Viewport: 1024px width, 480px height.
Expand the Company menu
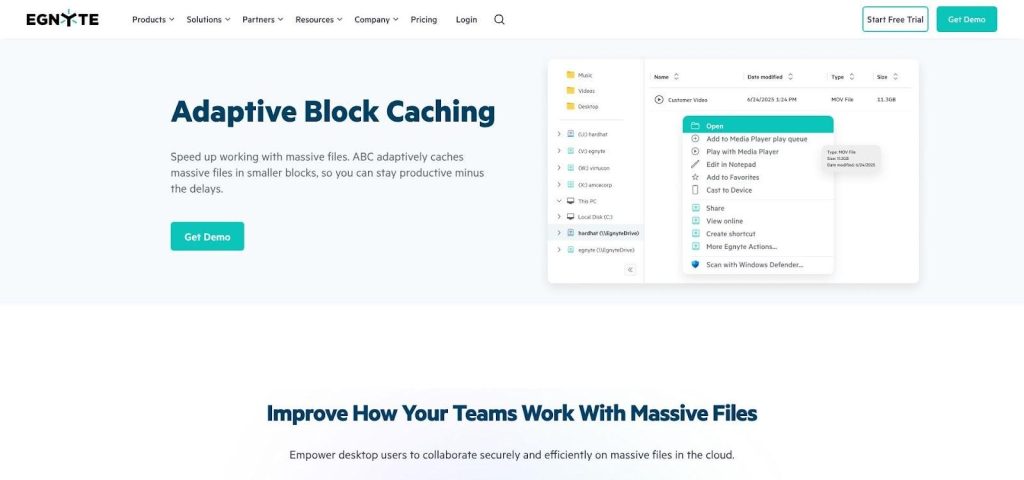point(376,19)
